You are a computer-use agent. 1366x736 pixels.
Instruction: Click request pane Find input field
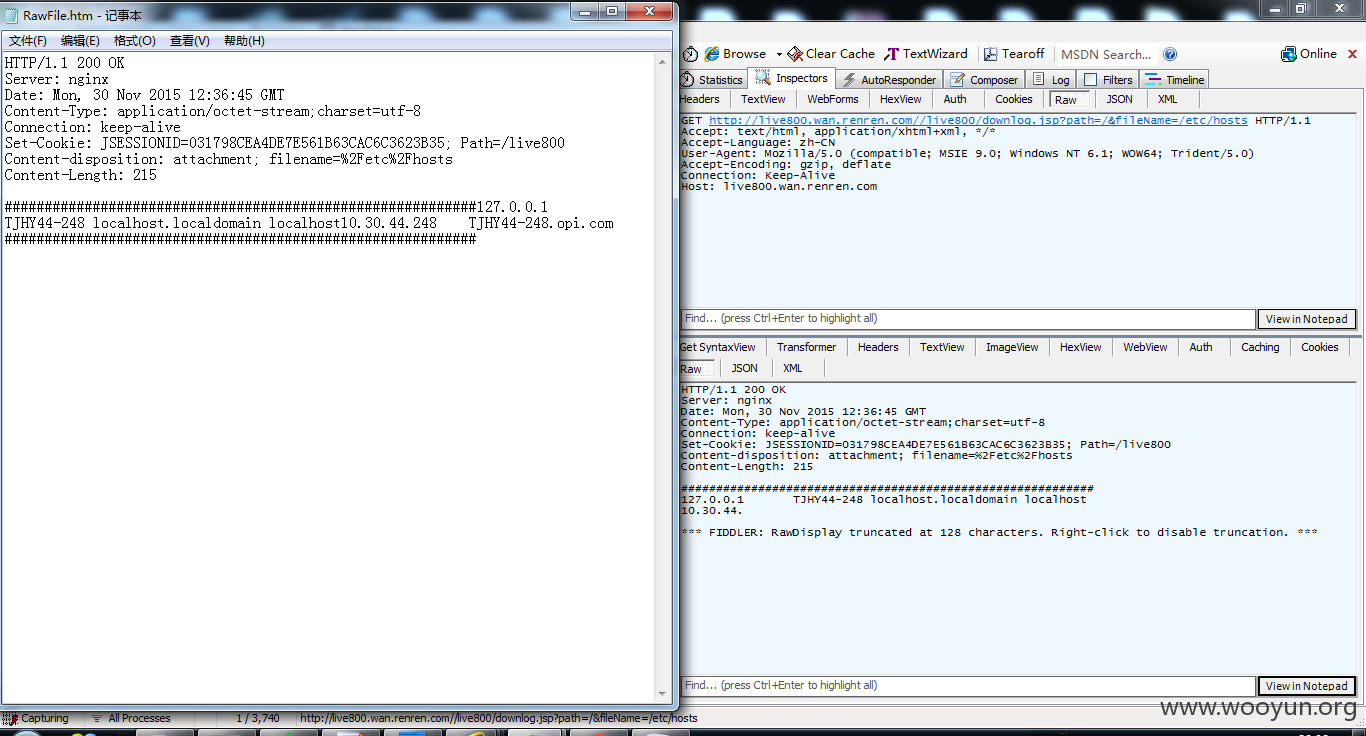[x=967, y=319]
